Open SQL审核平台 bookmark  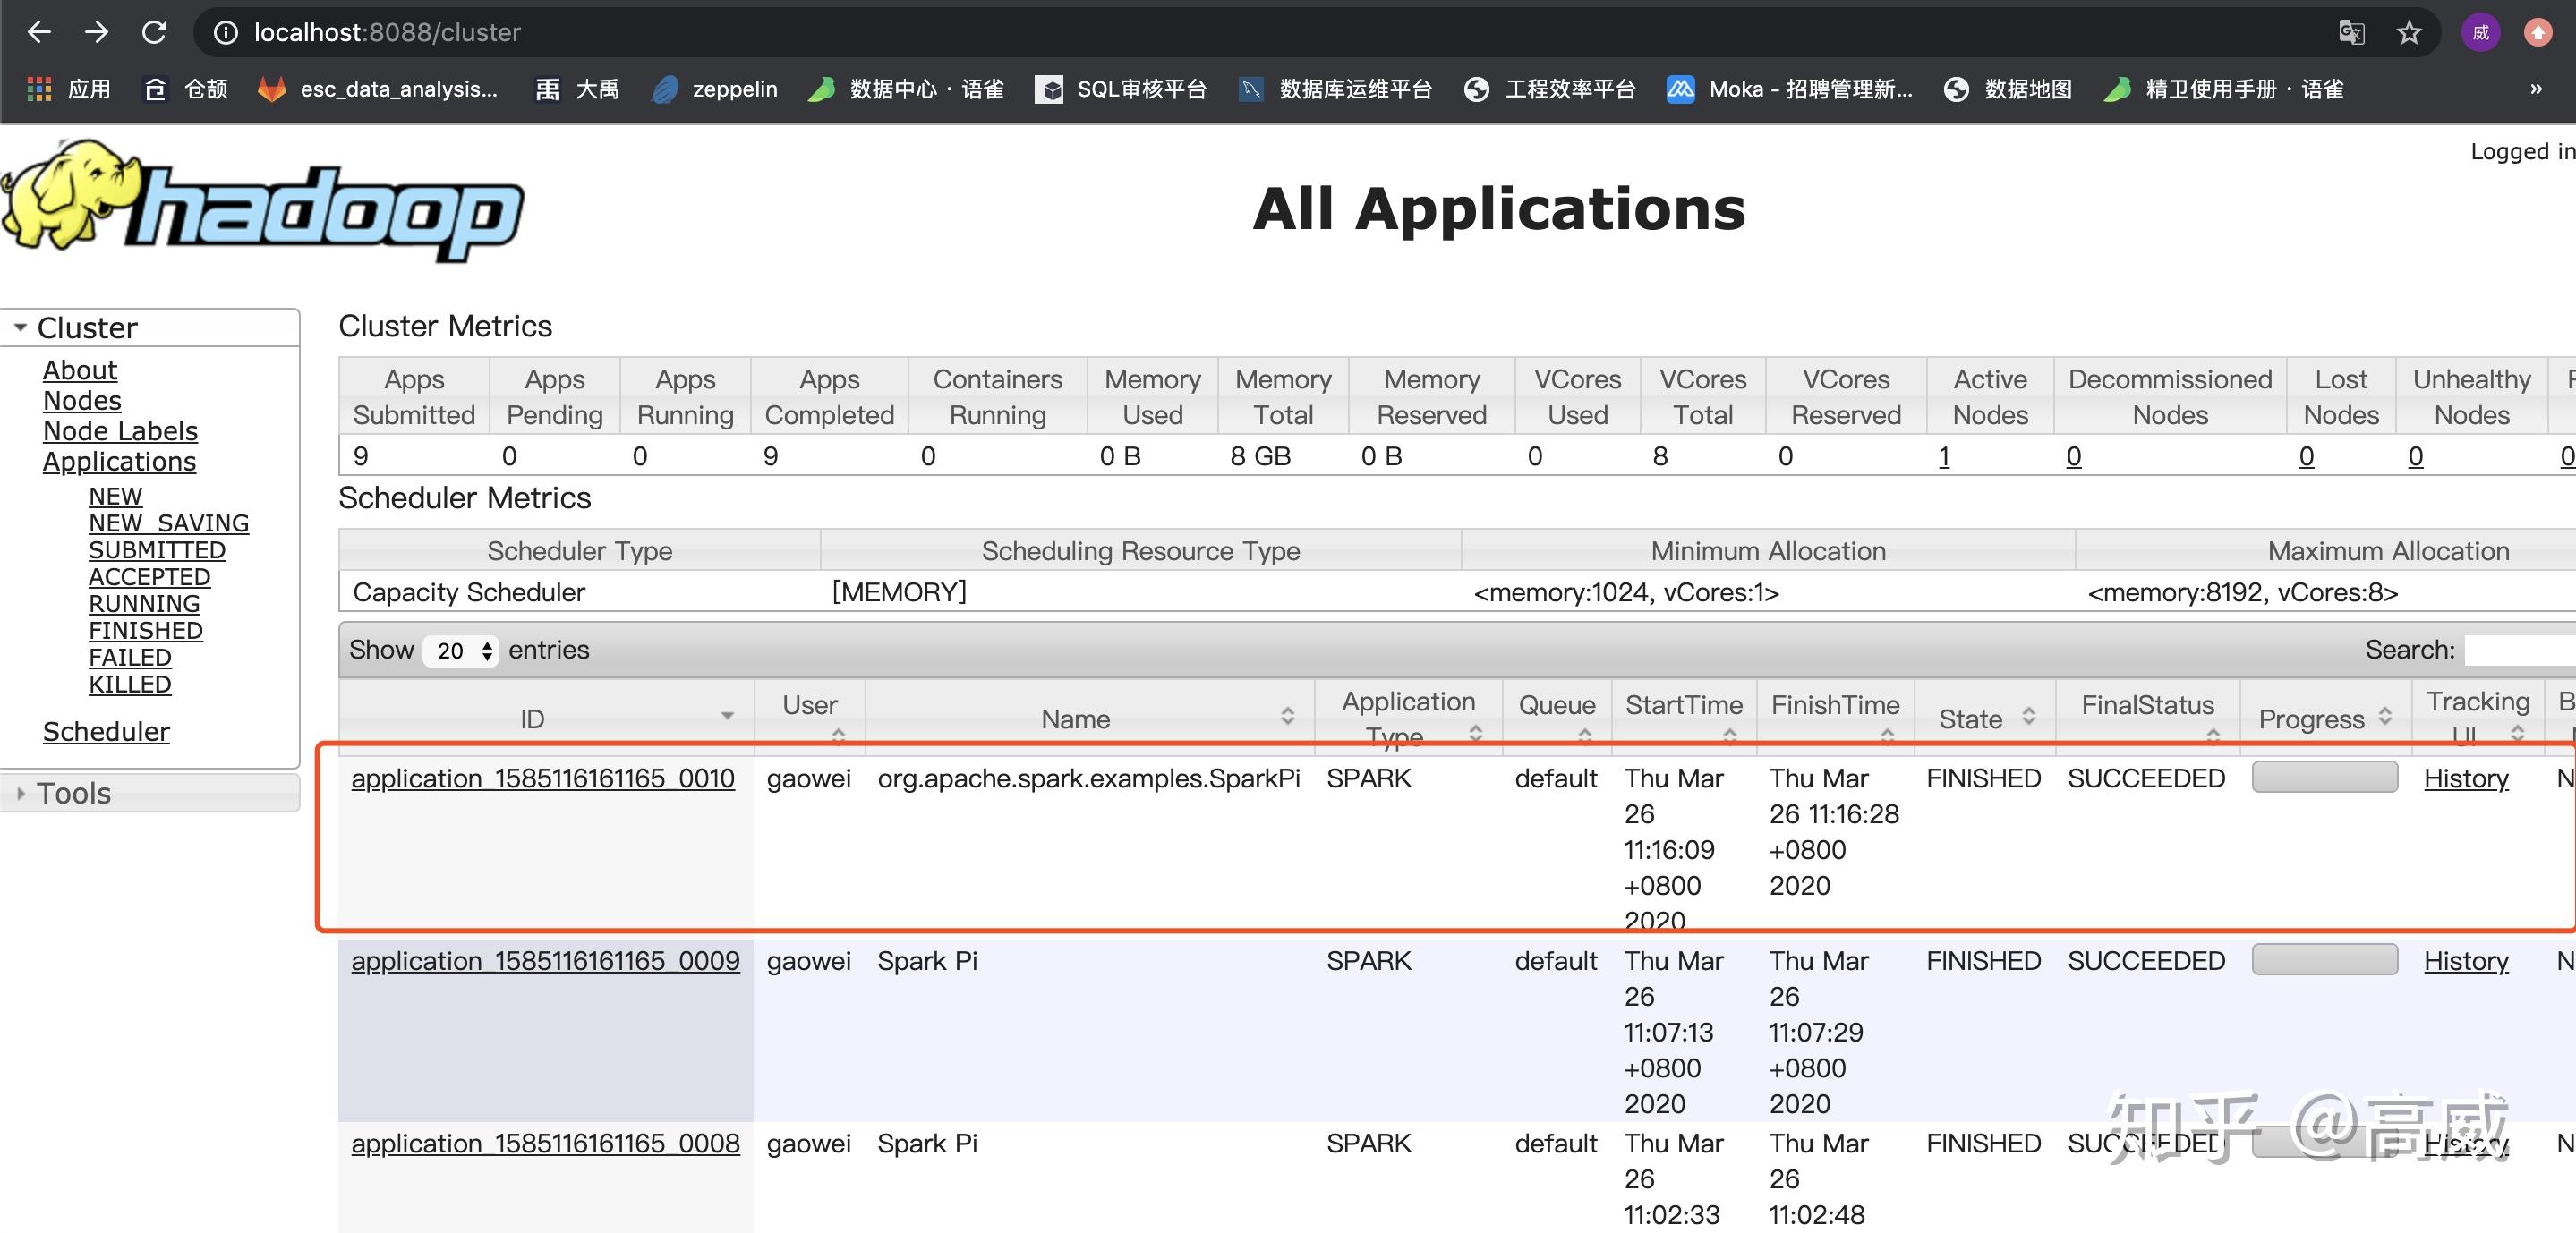(x=1121, y=89)
